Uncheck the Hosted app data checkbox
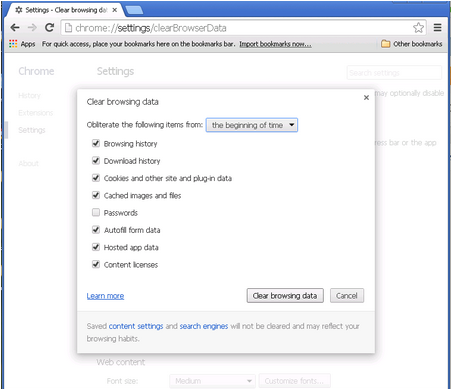 [96, 247]
